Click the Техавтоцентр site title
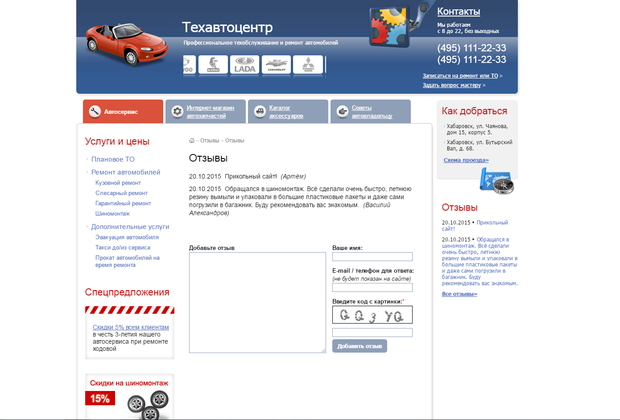 [x=227, y=27]
